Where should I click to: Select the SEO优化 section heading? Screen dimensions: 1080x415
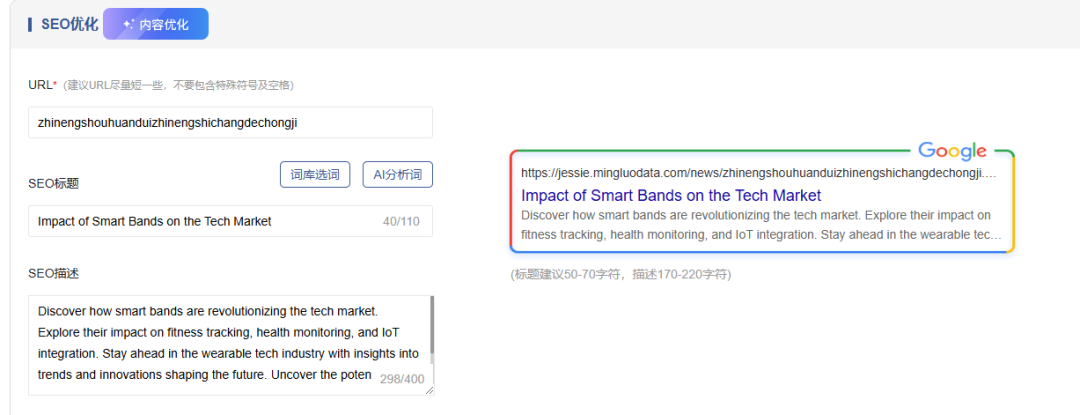69,24
